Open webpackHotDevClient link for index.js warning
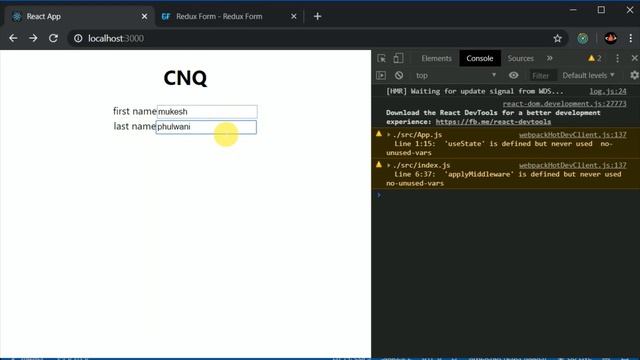Viewport: 640px width, 360px height. coord(573,165)
